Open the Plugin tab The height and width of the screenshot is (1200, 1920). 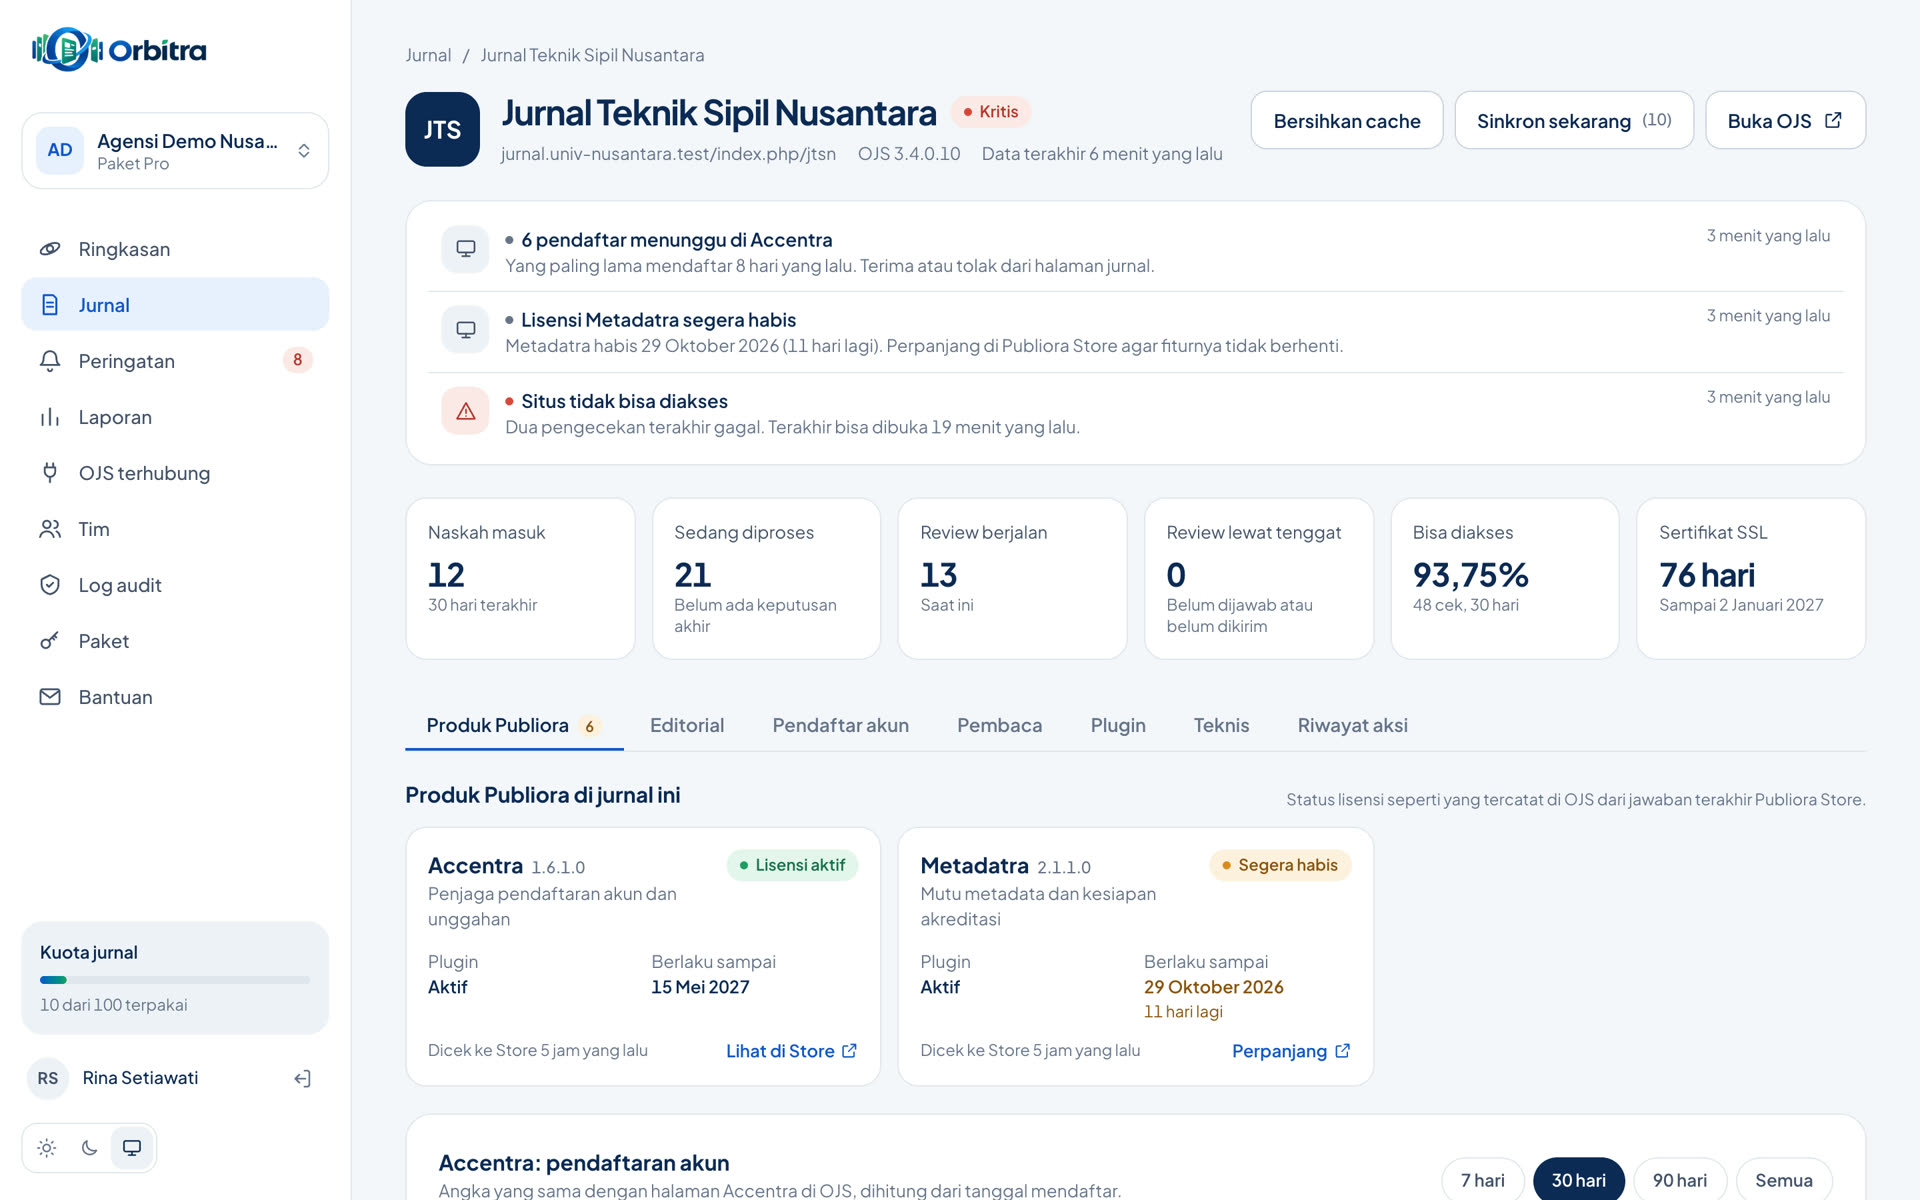click(x=1118, y=725)
